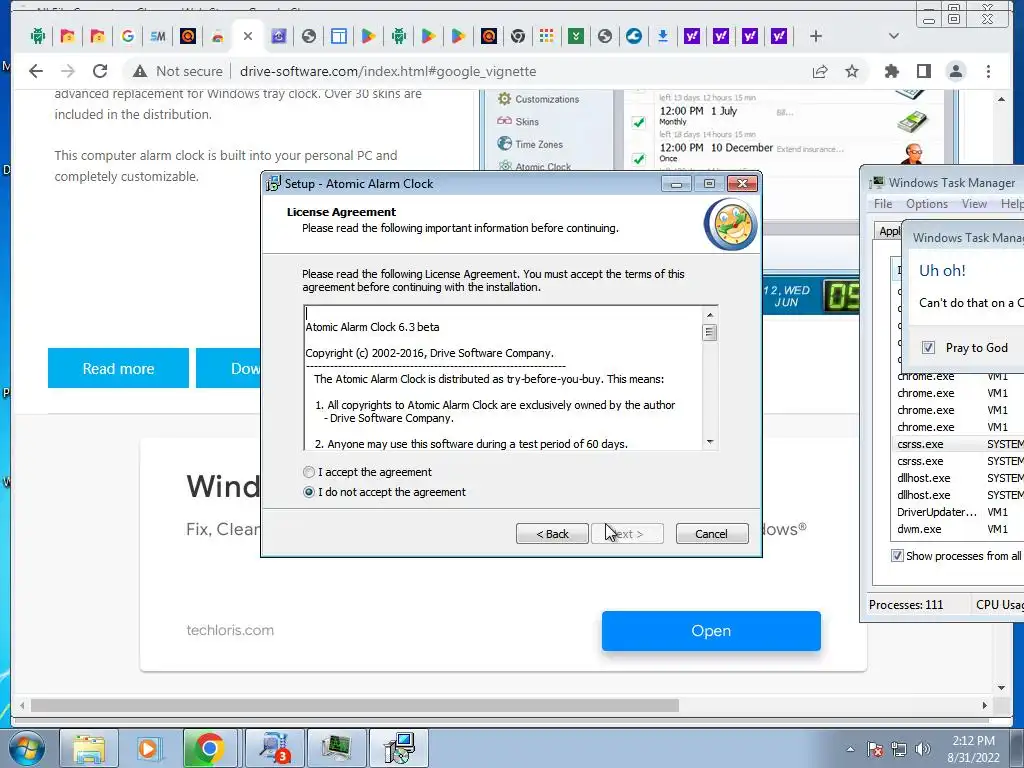The image size is (1024, 768).
Task: Click the license agreement scrollbar thumb
Action: [x=709, y=332]
